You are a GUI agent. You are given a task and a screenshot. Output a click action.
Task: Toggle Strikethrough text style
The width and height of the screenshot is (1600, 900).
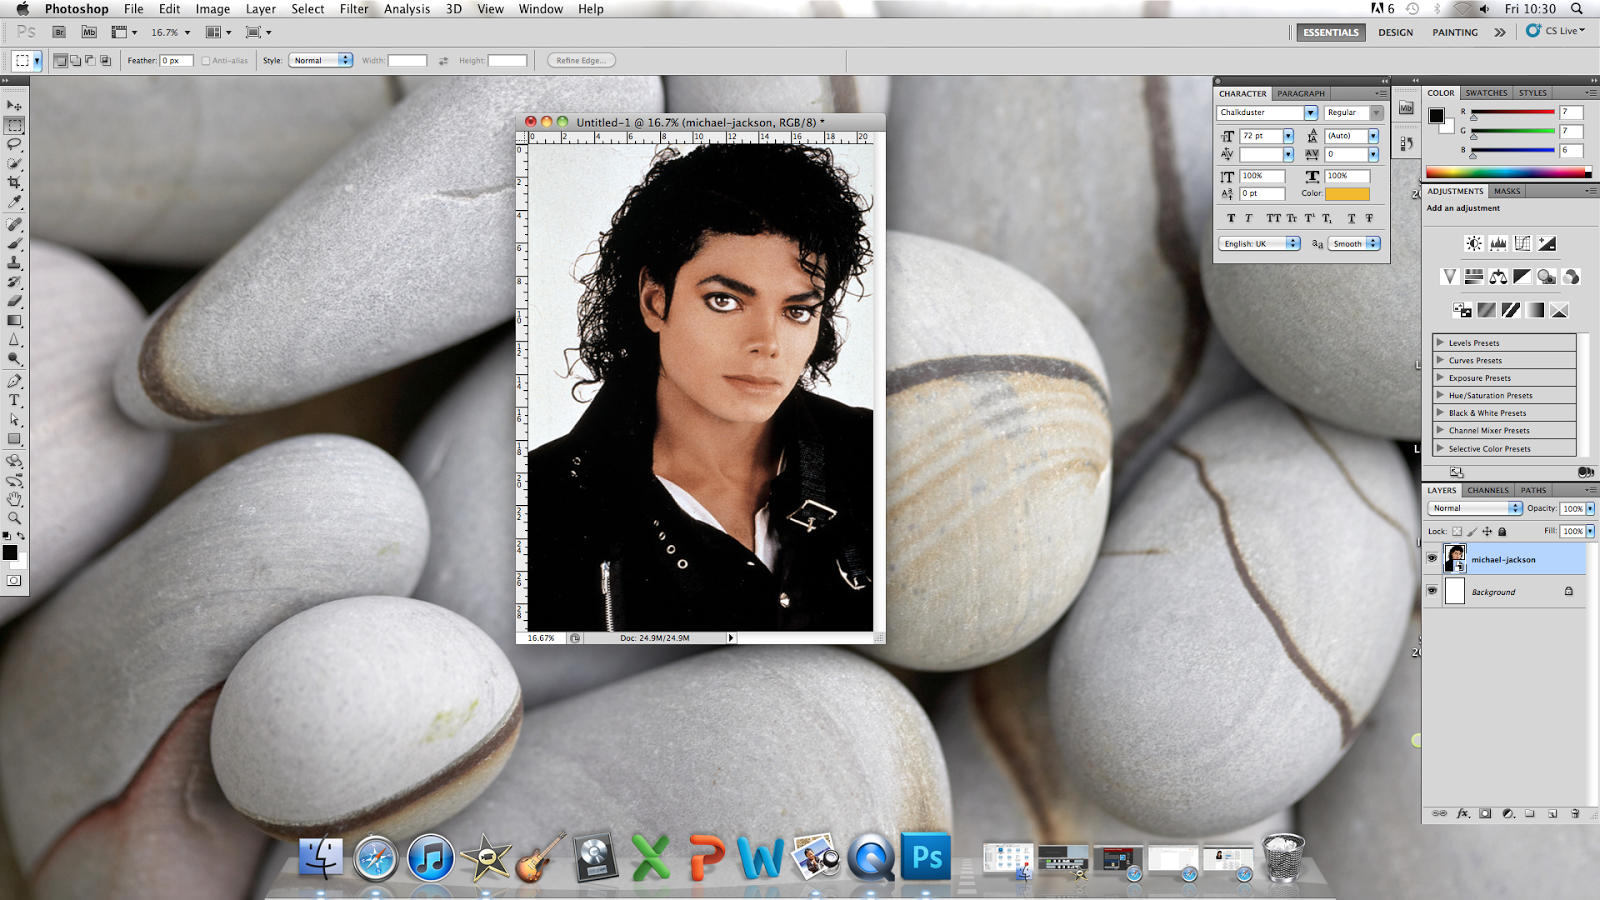tap(1369, 218)
